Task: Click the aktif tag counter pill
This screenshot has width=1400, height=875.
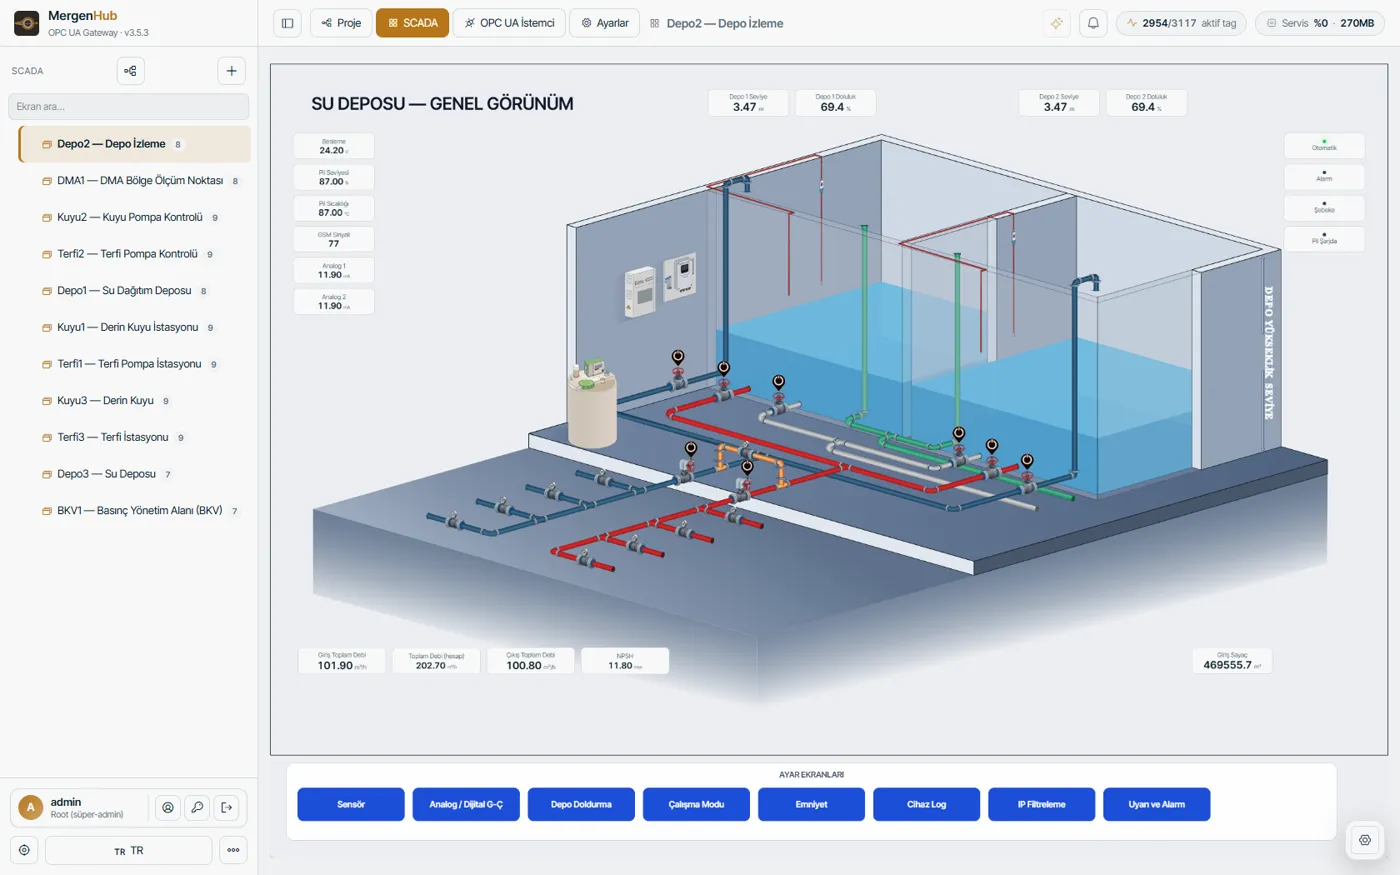Action: point(1181,23)
